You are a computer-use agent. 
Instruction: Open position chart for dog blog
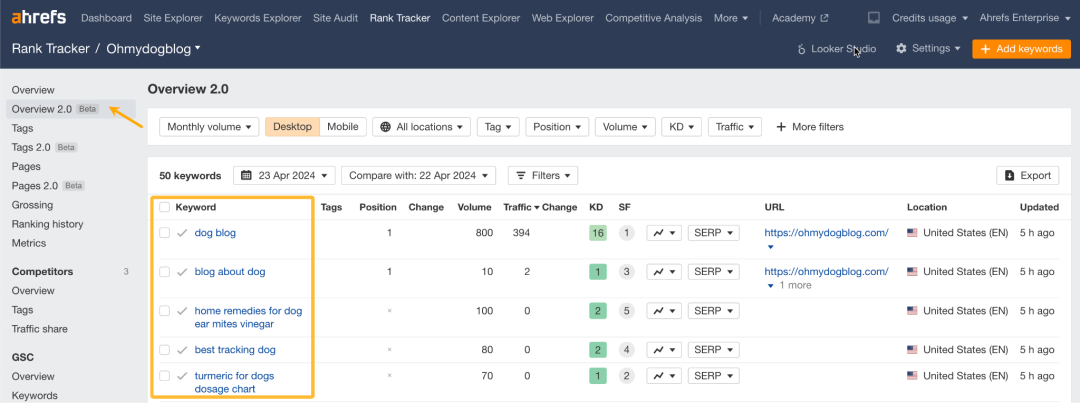coord(664,233)
